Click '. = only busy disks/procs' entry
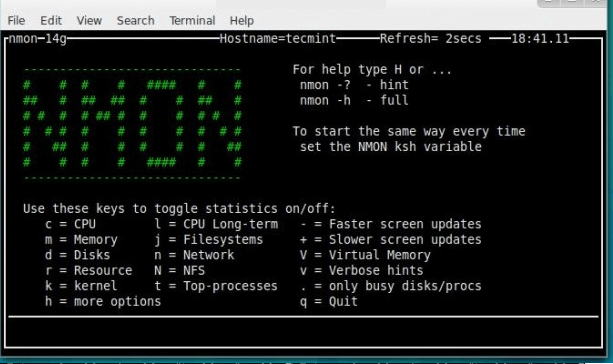This screenshot has height=364, width=613. click(391, 286)
